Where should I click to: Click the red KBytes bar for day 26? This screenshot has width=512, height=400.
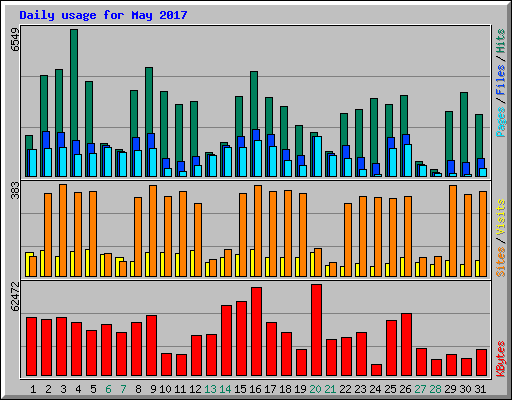[406, 345]
